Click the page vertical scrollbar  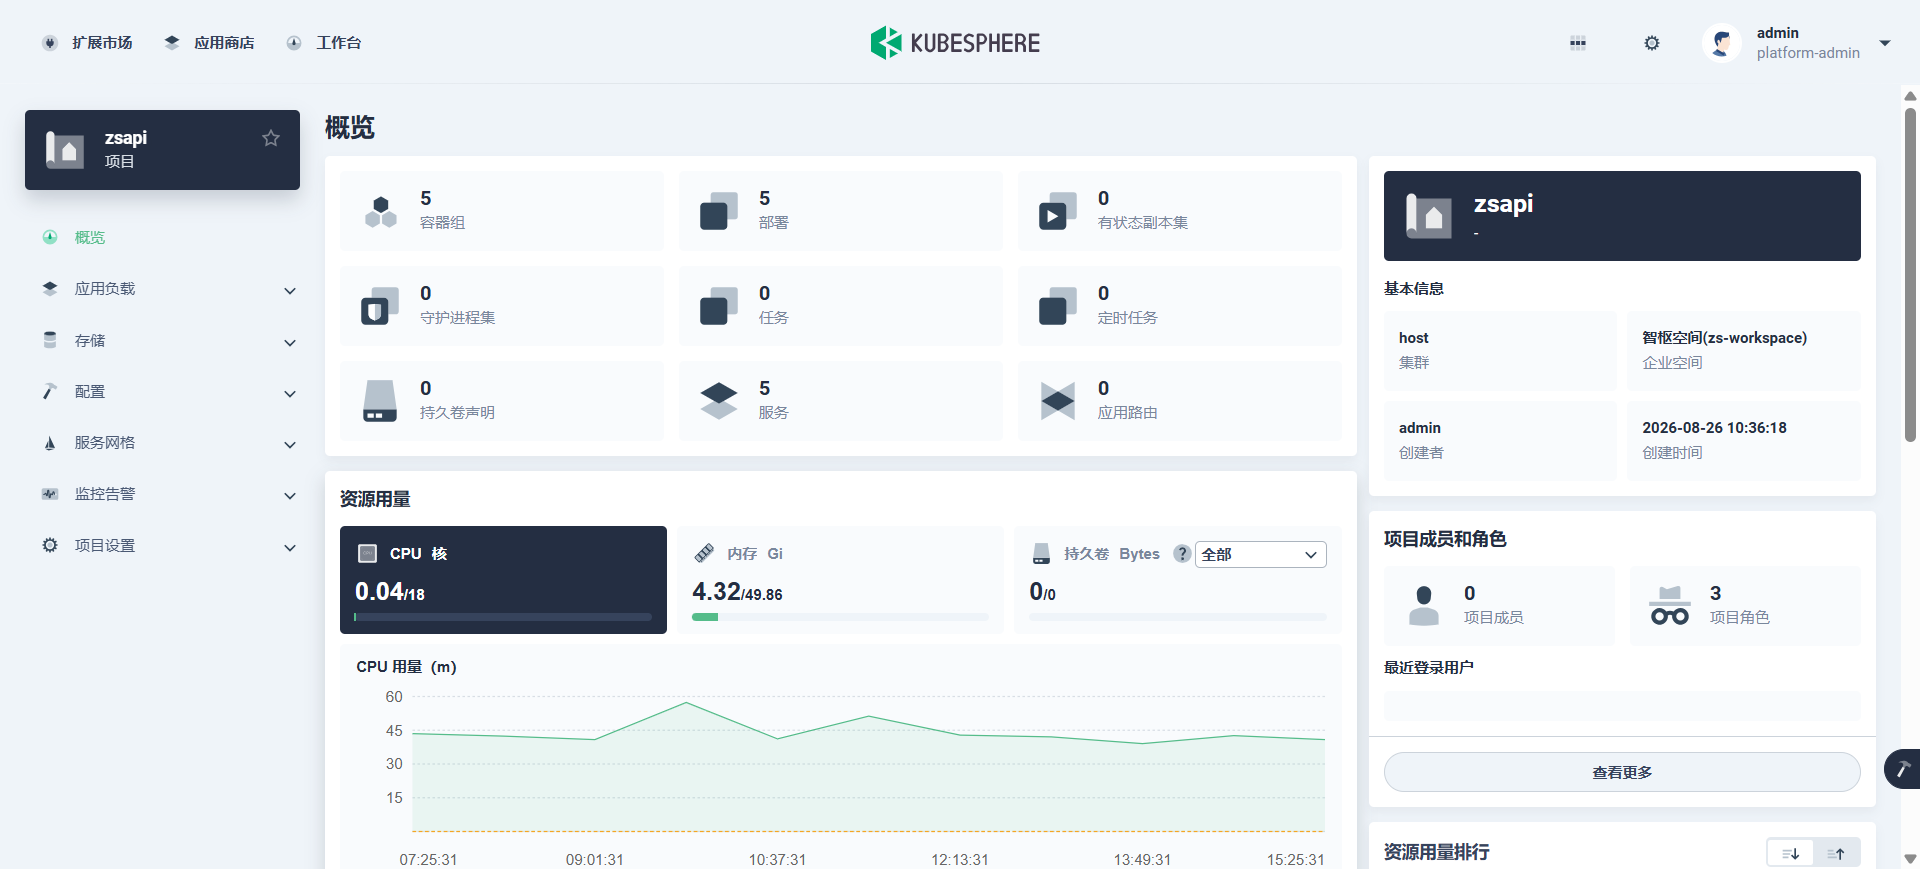coord(1910,275)
